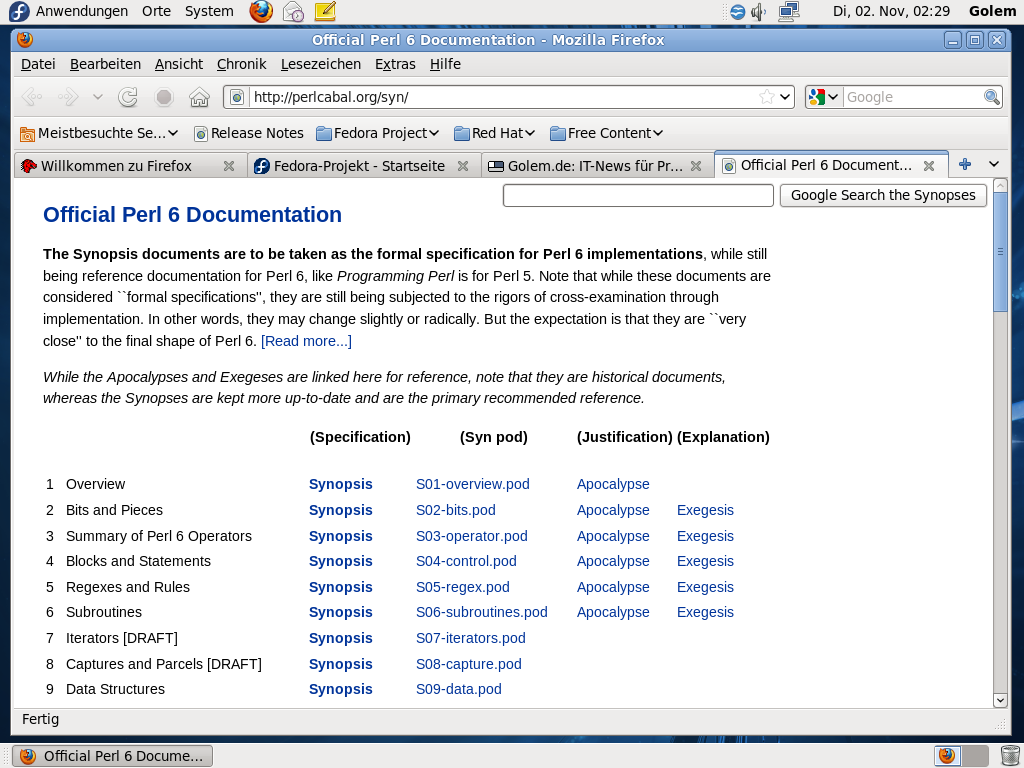
Task: Click the Home icon in navigation toolbar
Action: [199, 97]
